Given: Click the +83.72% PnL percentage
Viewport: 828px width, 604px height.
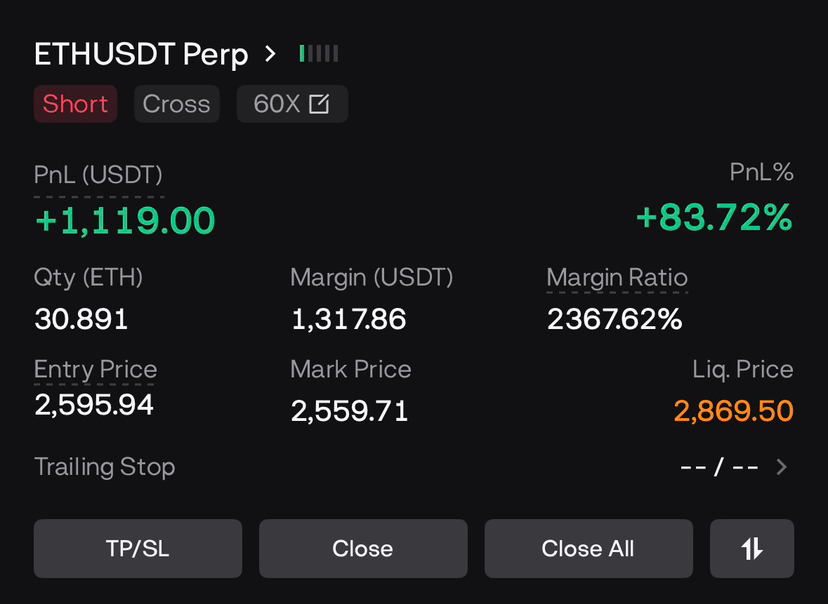Looking at the screenshot, I should coord(714,218).
